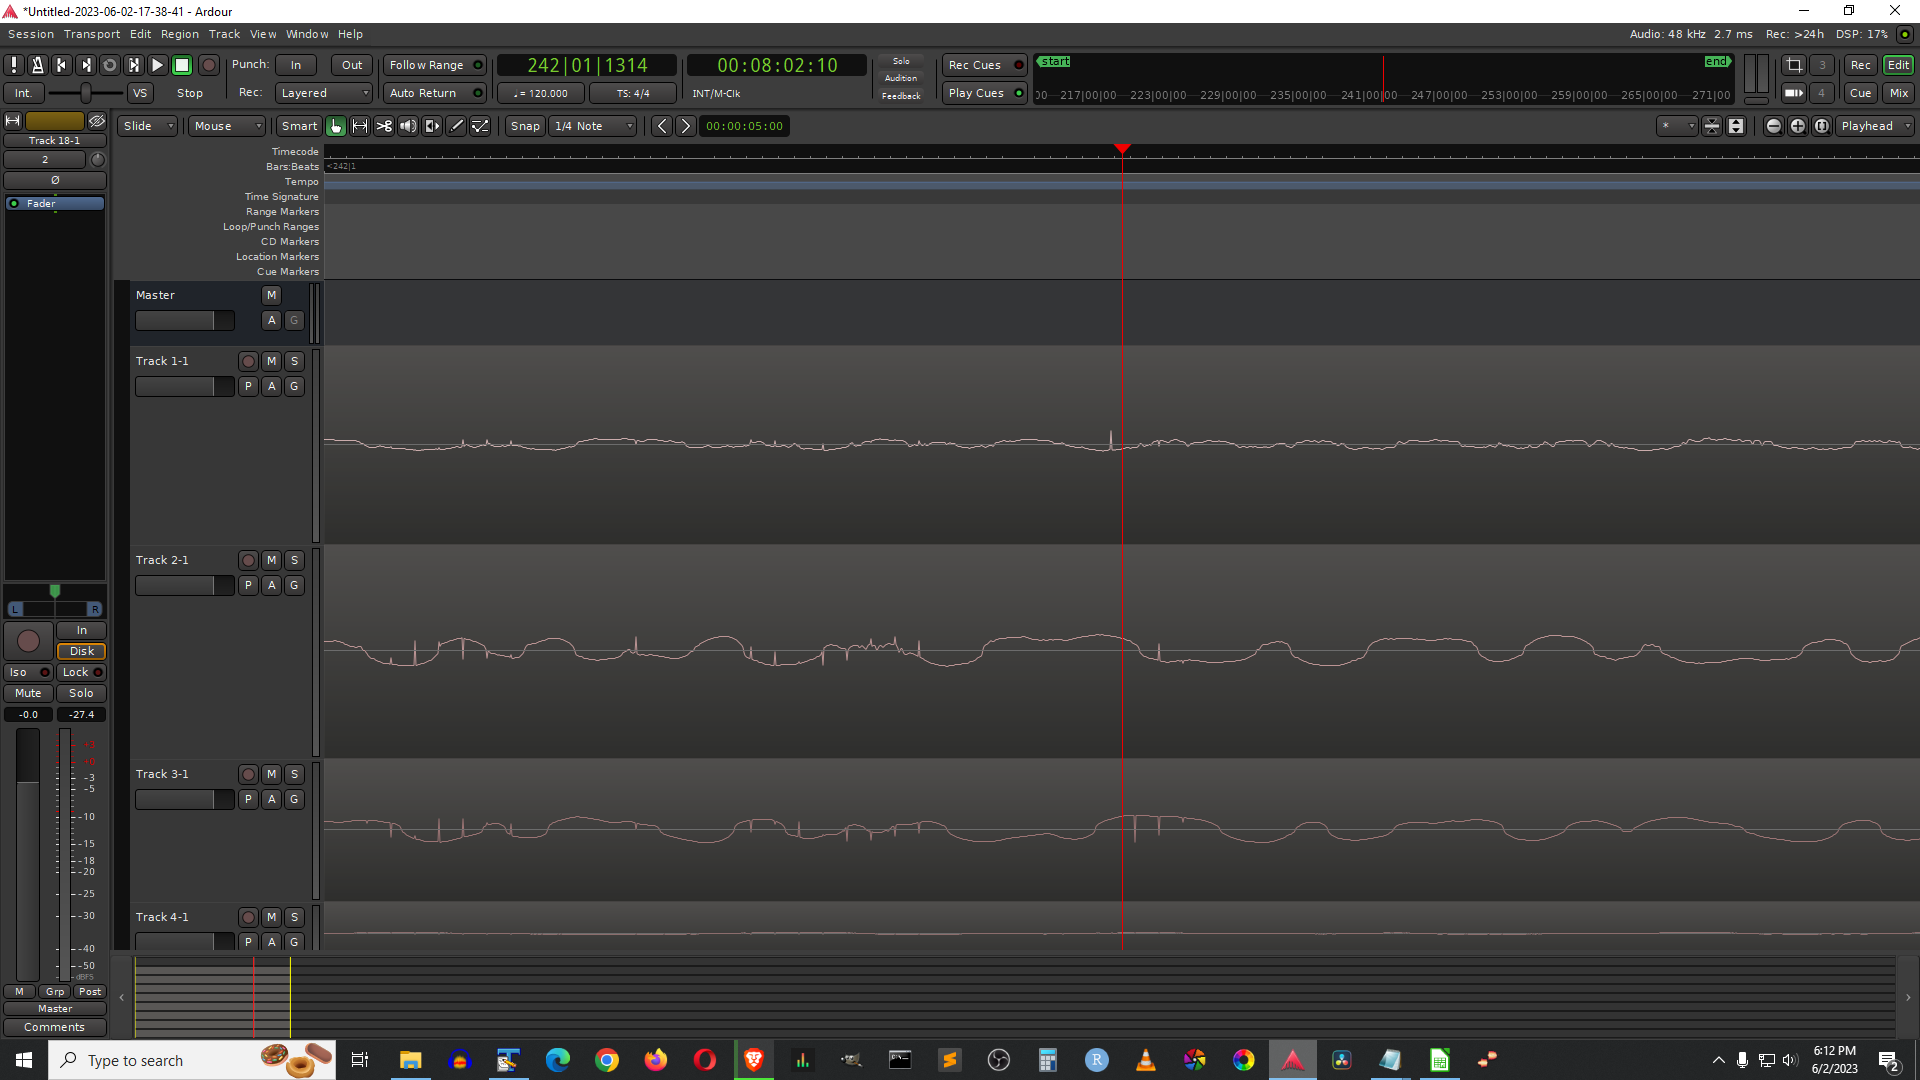Enable the global record button
The image size is (1920, 1080).
click(208, 65)
